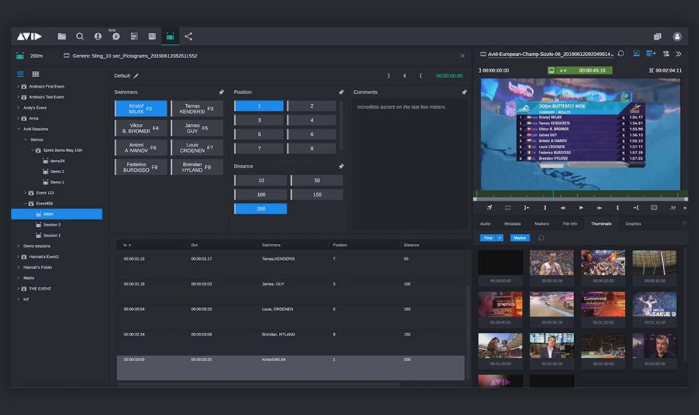The width and height of the screenshot is (699, 415).
Task: Click the search magnifier icon
Action: (x=80, y=36)
